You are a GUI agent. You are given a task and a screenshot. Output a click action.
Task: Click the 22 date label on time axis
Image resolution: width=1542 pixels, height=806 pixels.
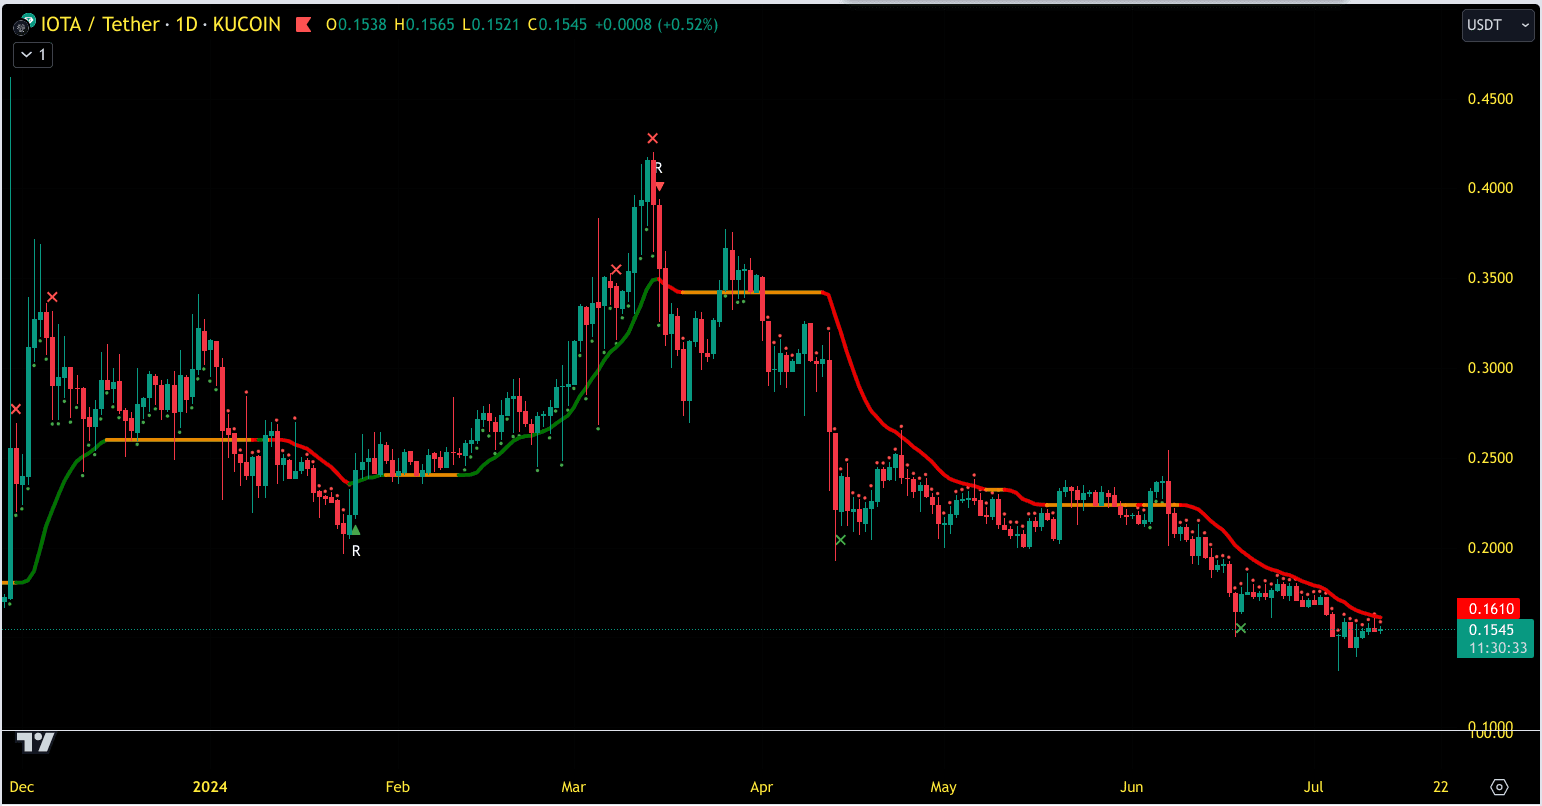[x=1440, y=787]
